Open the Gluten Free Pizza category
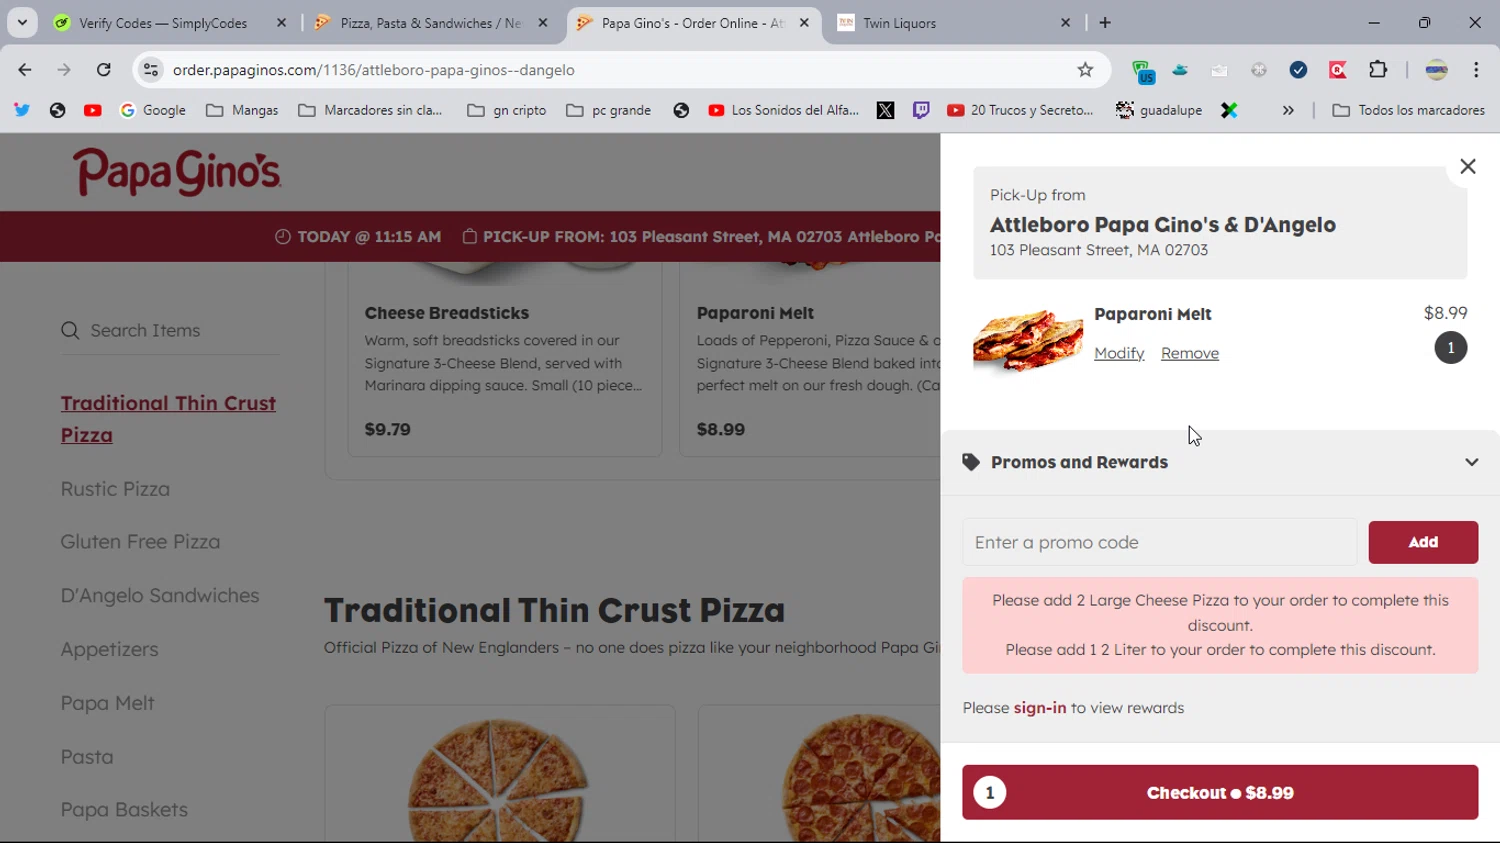Screen dimensions: 1500x843 (140, 542)
